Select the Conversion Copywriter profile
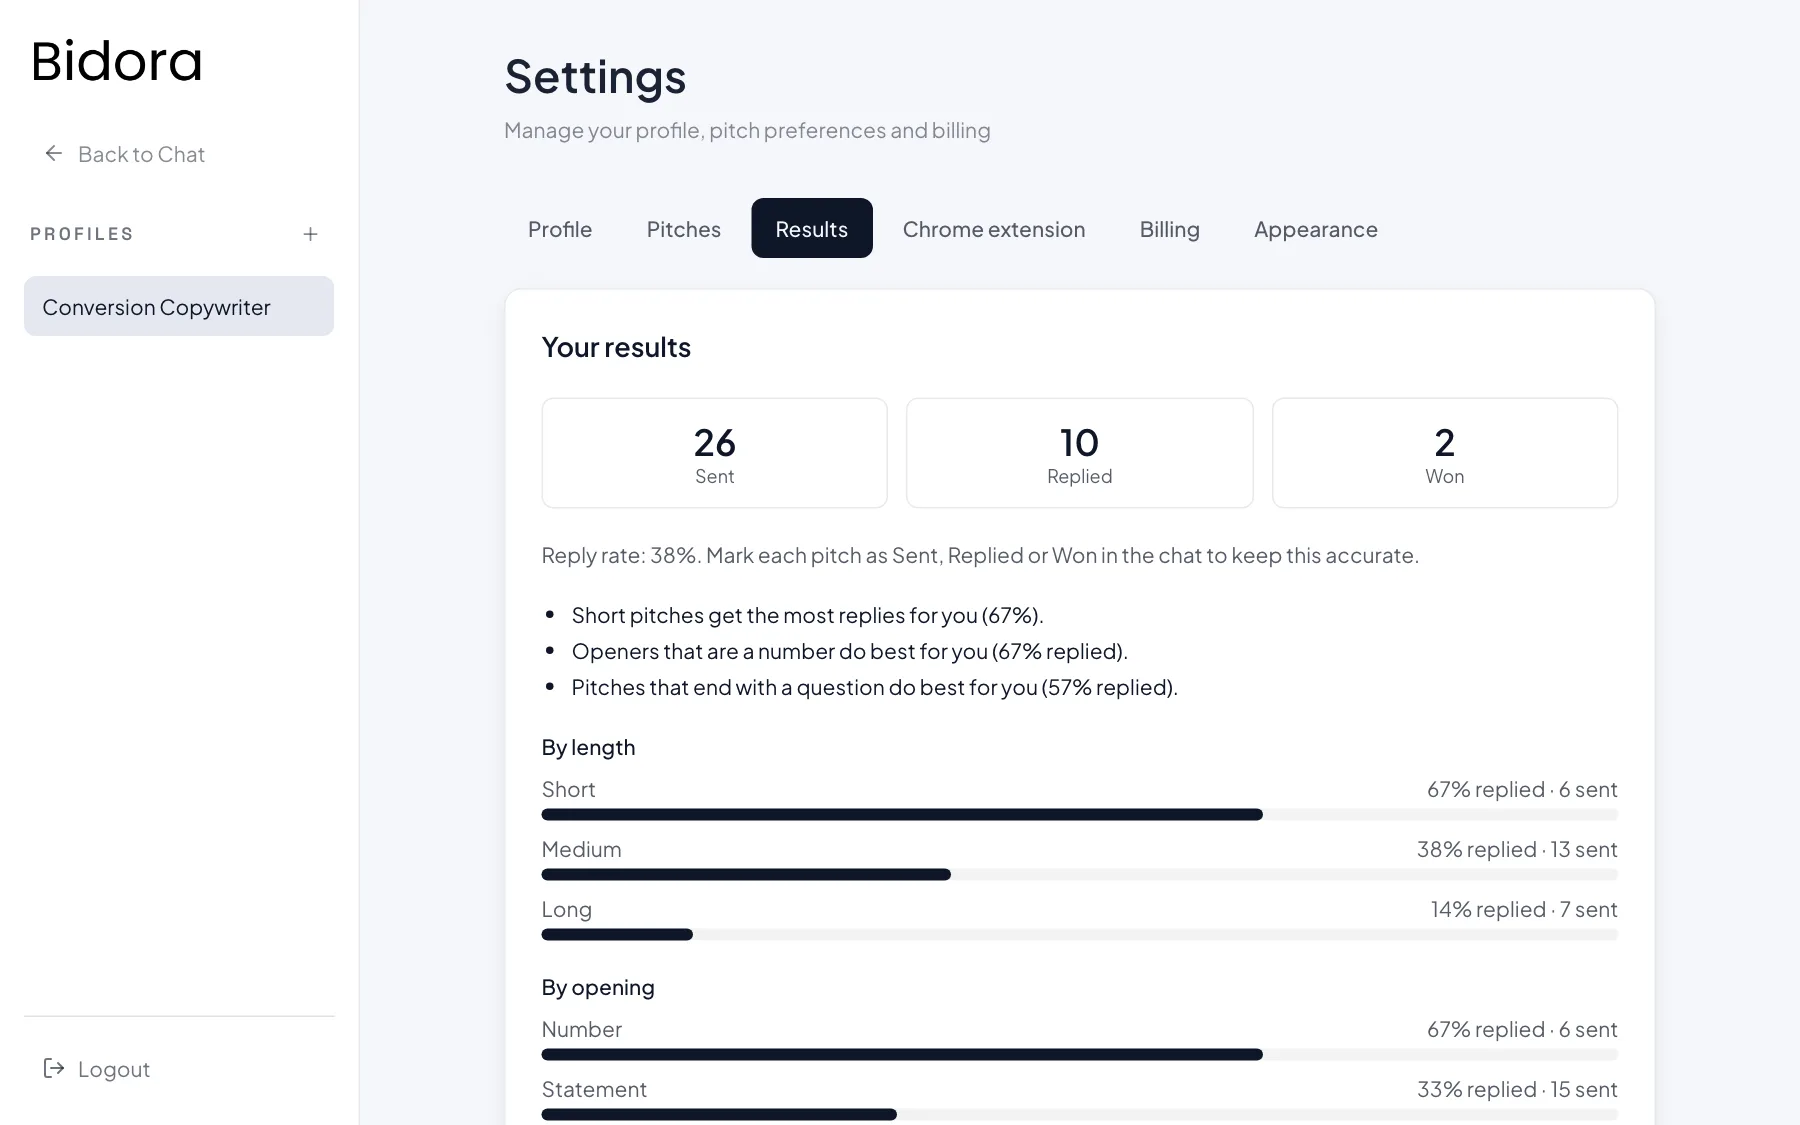The image size is (1800, 1125). click(179, 306)
